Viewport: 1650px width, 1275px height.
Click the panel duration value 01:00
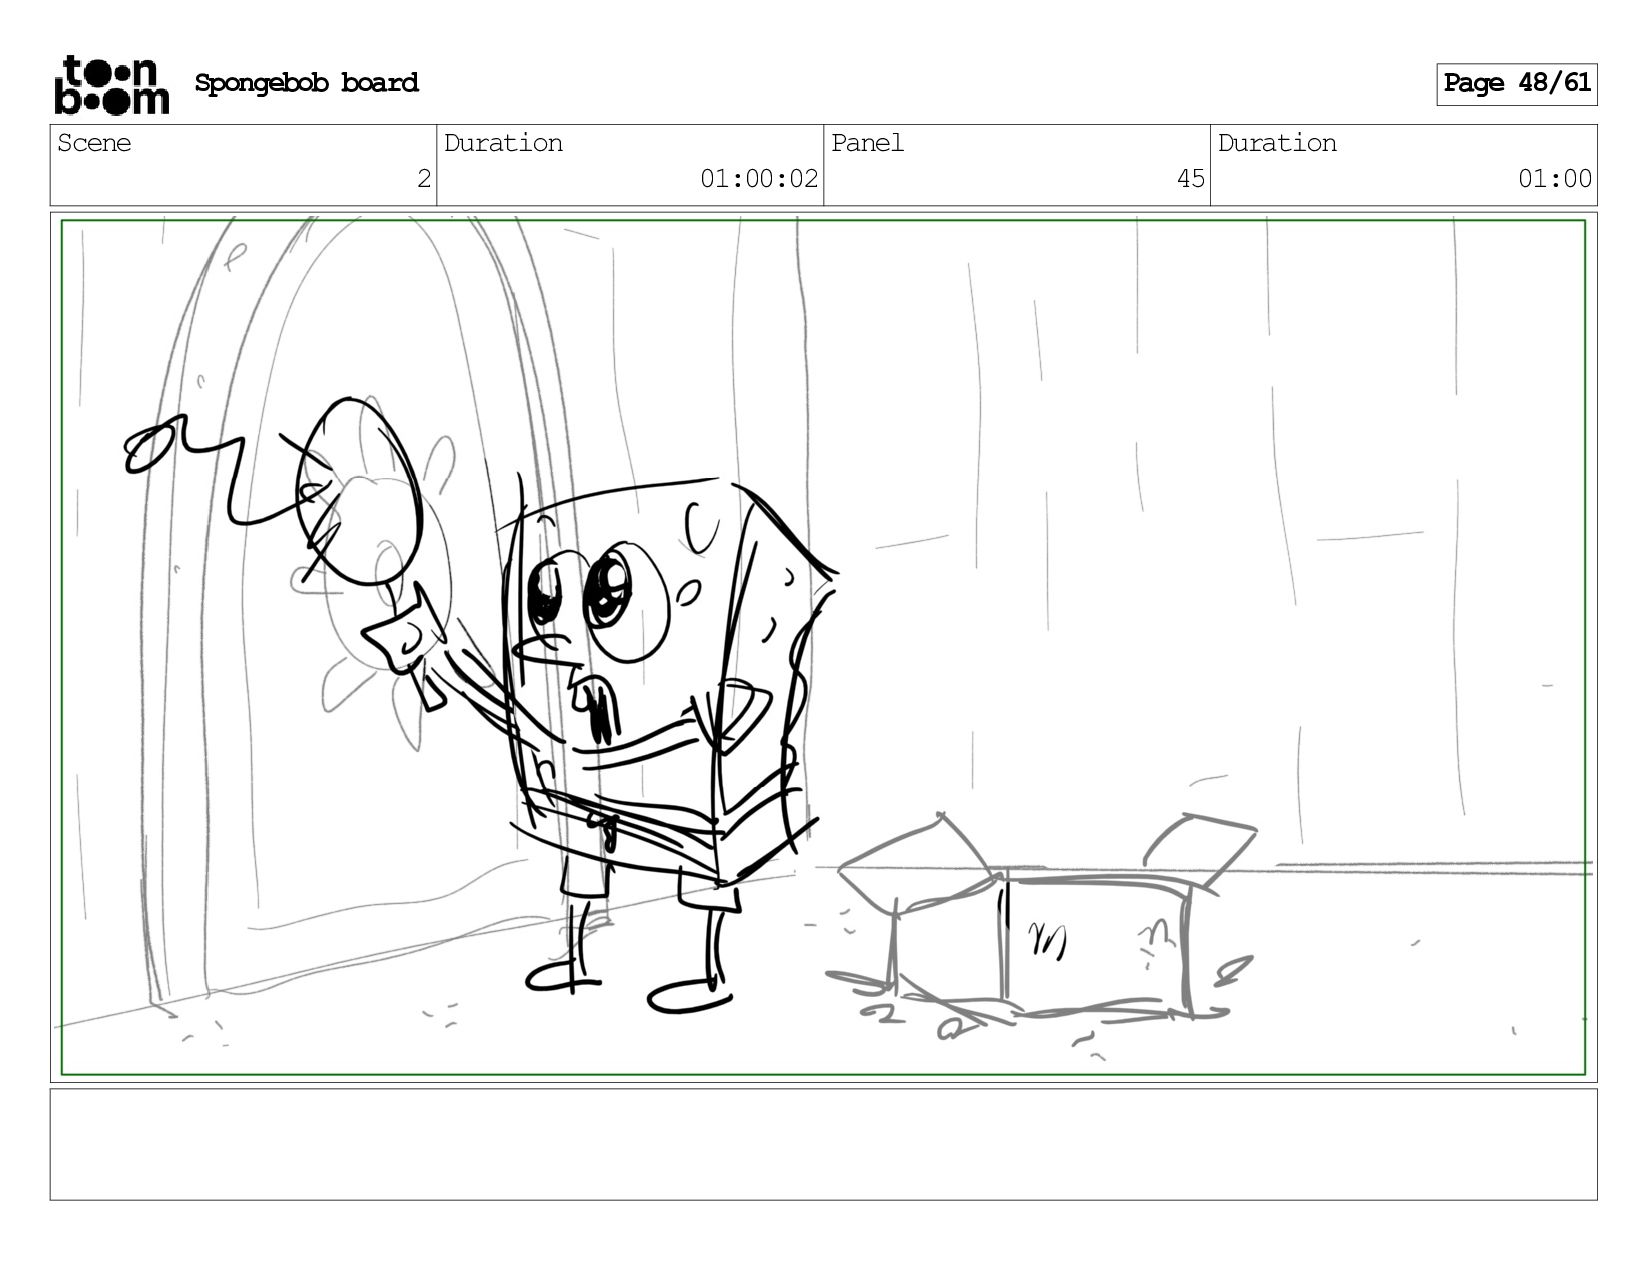pos(1554,179)
